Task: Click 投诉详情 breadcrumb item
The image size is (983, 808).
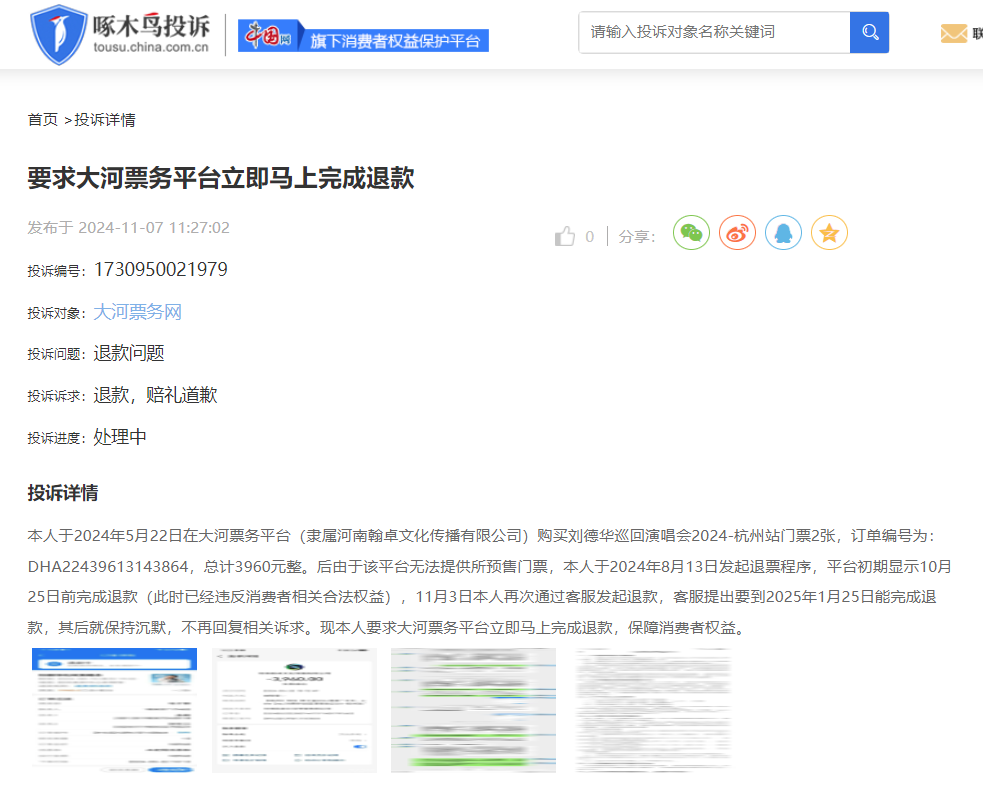Action: pyautogui.click(x=105, y=120)
